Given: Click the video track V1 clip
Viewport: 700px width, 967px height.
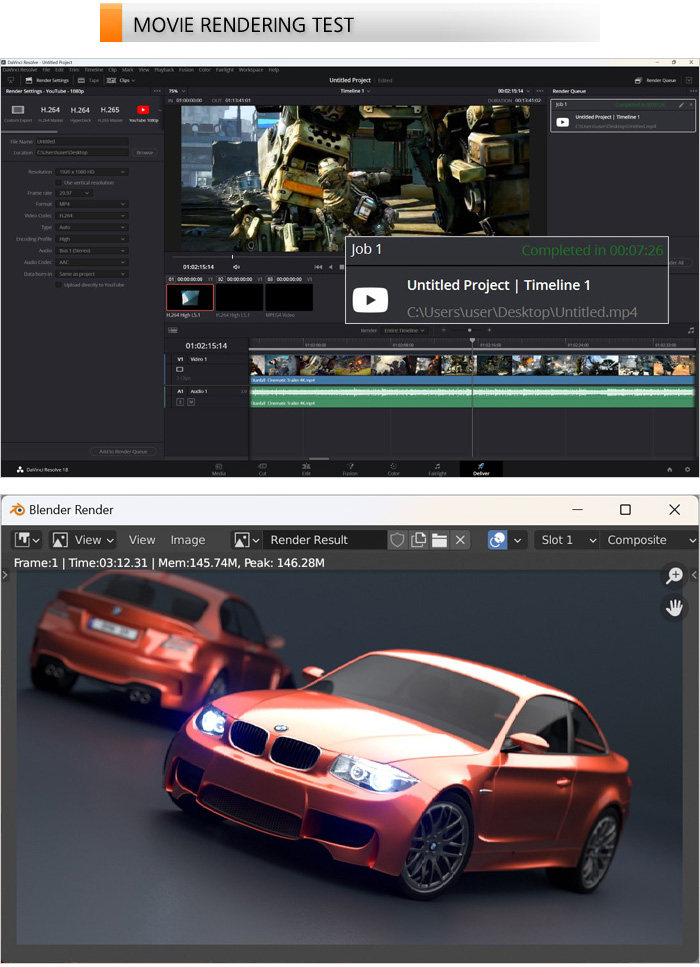Looking at the screenshot, I should (472, 368).
